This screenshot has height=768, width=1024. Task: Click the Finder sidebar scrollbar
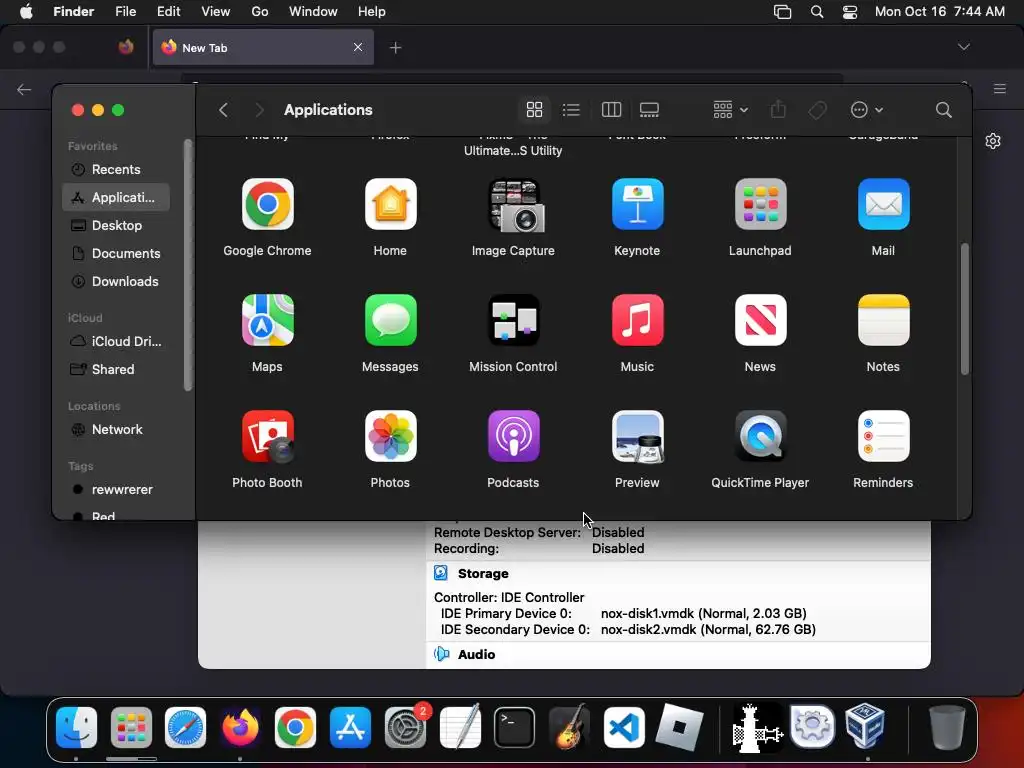coord(188,265)
